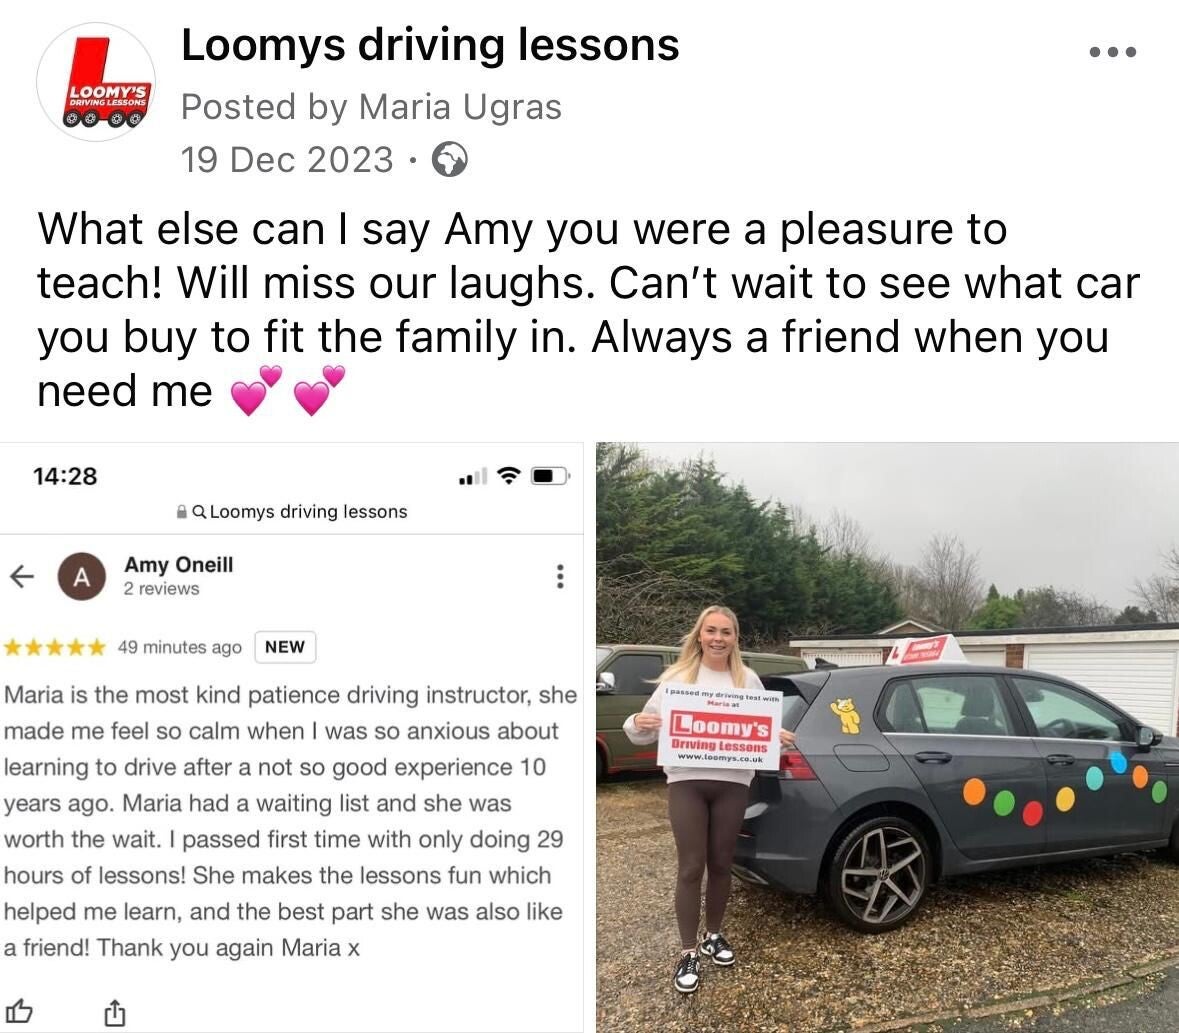Tap the share icon under the review

pyautogui.click(x=114, y=1012)
